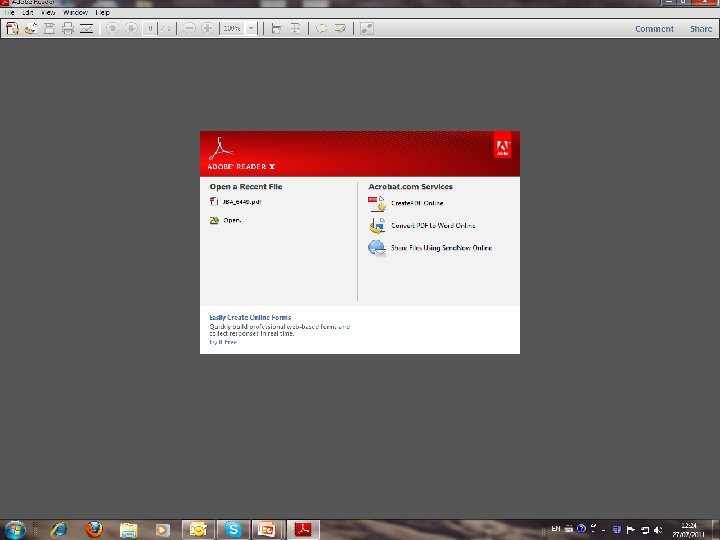Open the zoom percentage dropdown arrow
Viewport: 720px width, 540px height.
click(x=251, y=28)
